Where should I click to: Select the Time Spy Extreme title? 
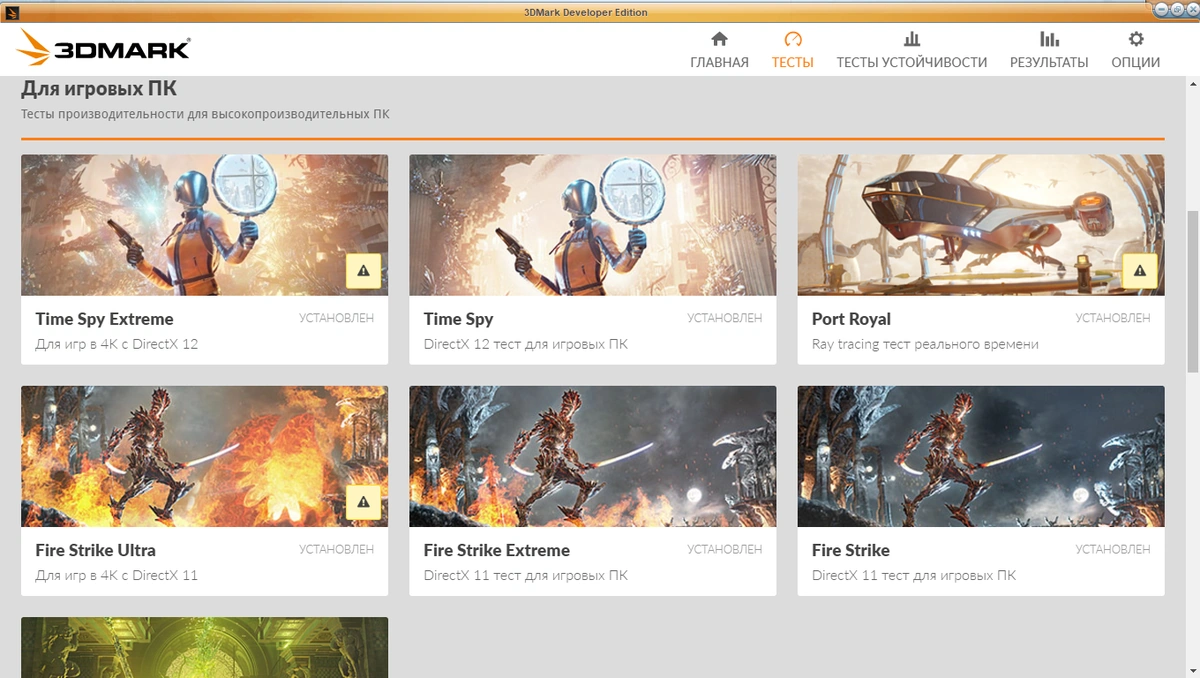pyautogui.click(x=104, y=319)
